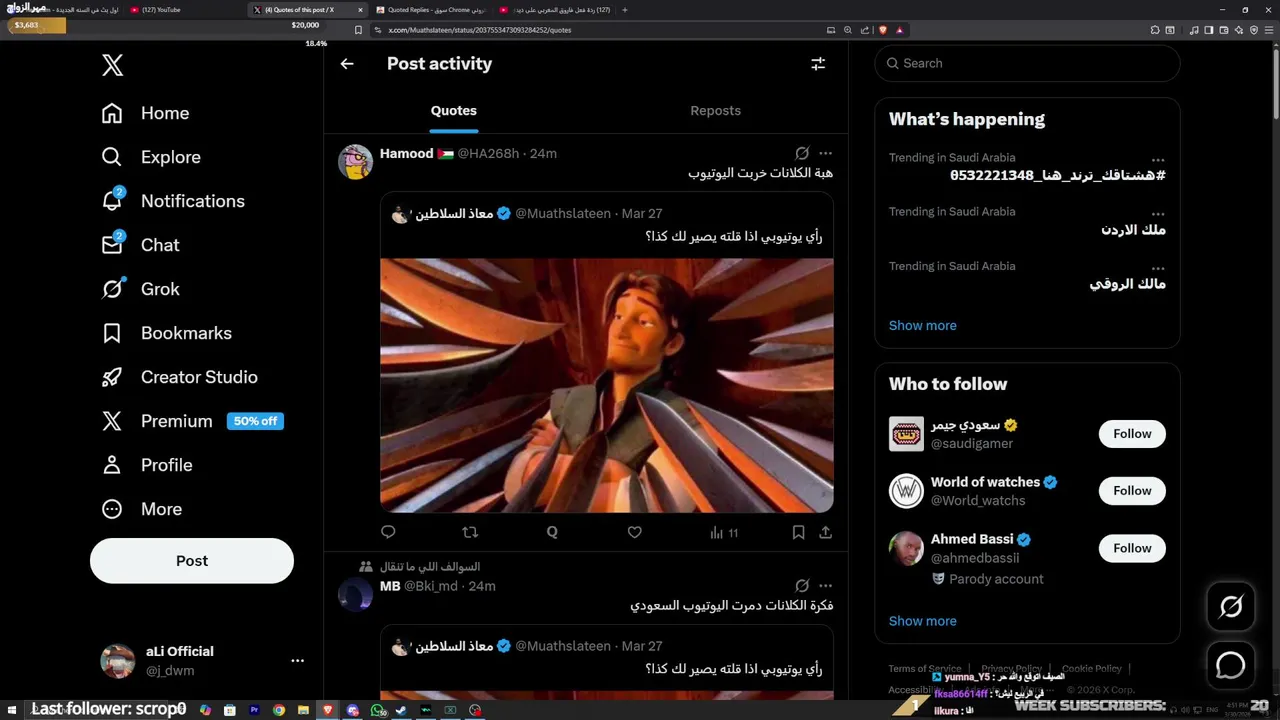Open the Terms of Service link
Image resolution: width=1280 pixels, height=720 pixels.
click(925, 668)
